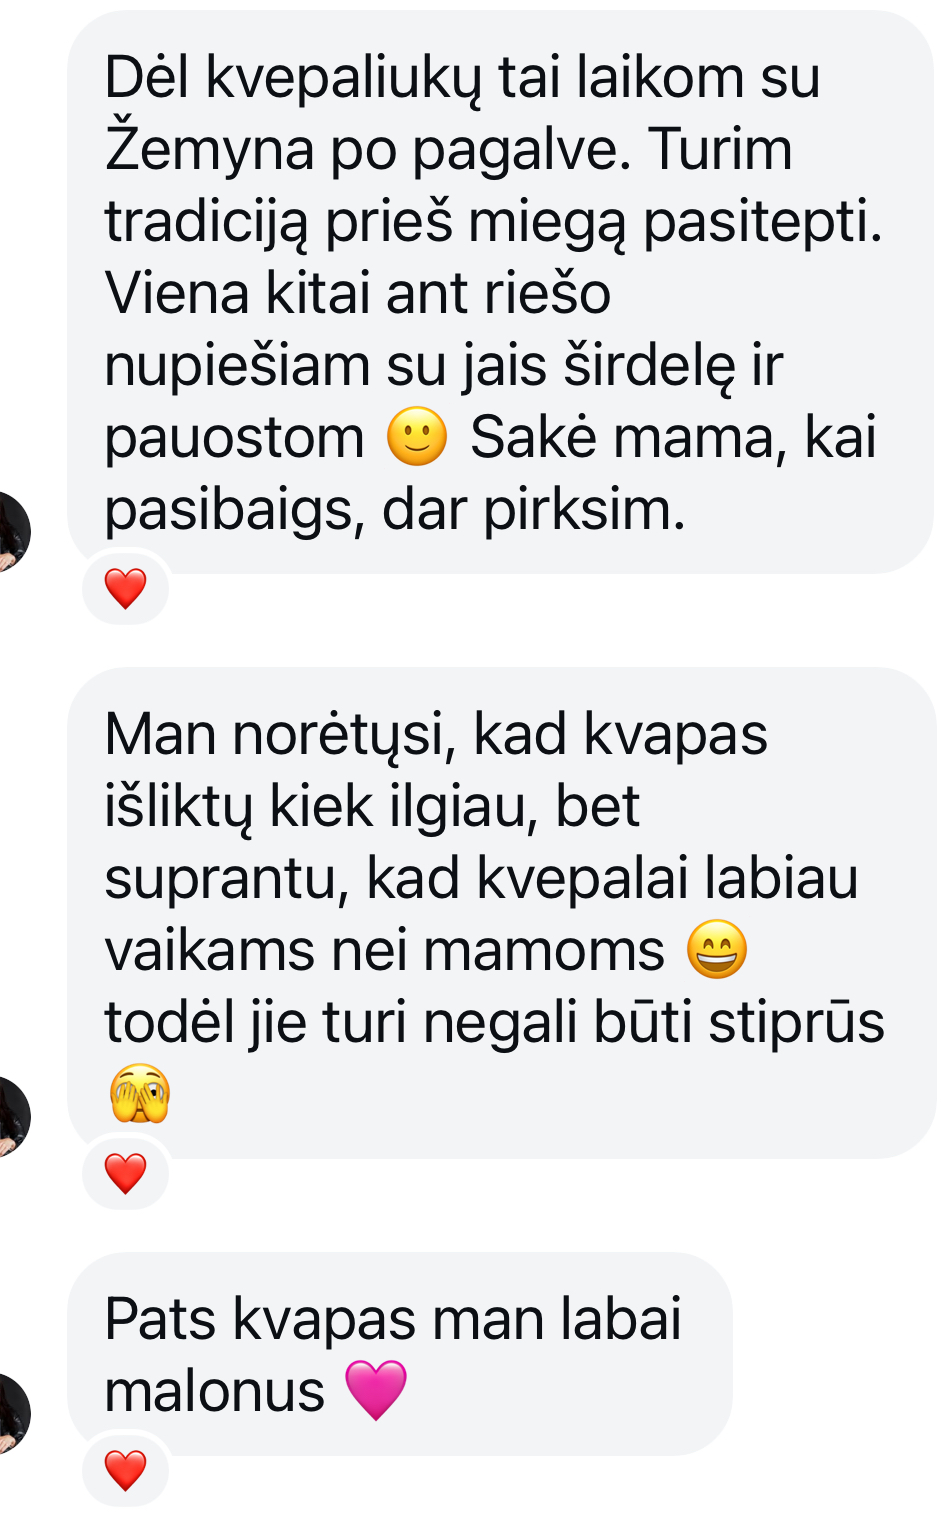Viewport: 951px width, 1517px height.
Task: Select the message bubble starting 'Man norėtųsi'
Action: click(500, 913)
